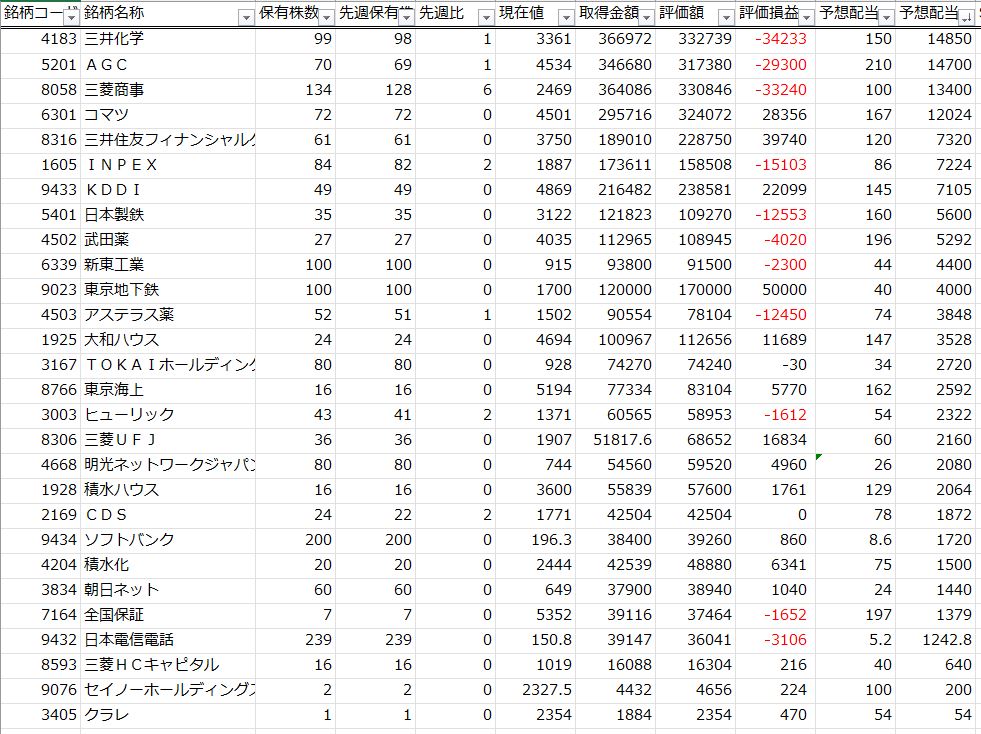Open the 先週比 column filter dropdown
The image size is (981, 734).
click(486, 17)
